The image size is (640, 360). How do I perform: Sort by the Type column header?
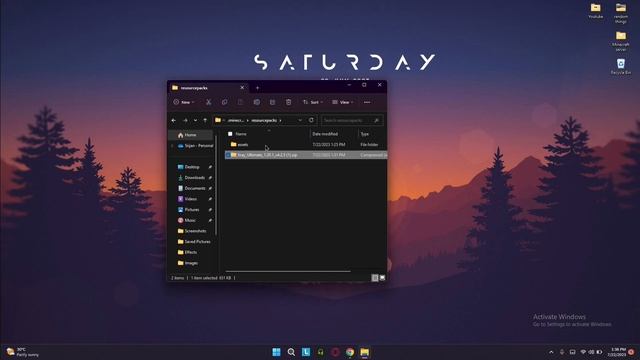[x=365, y=134]
